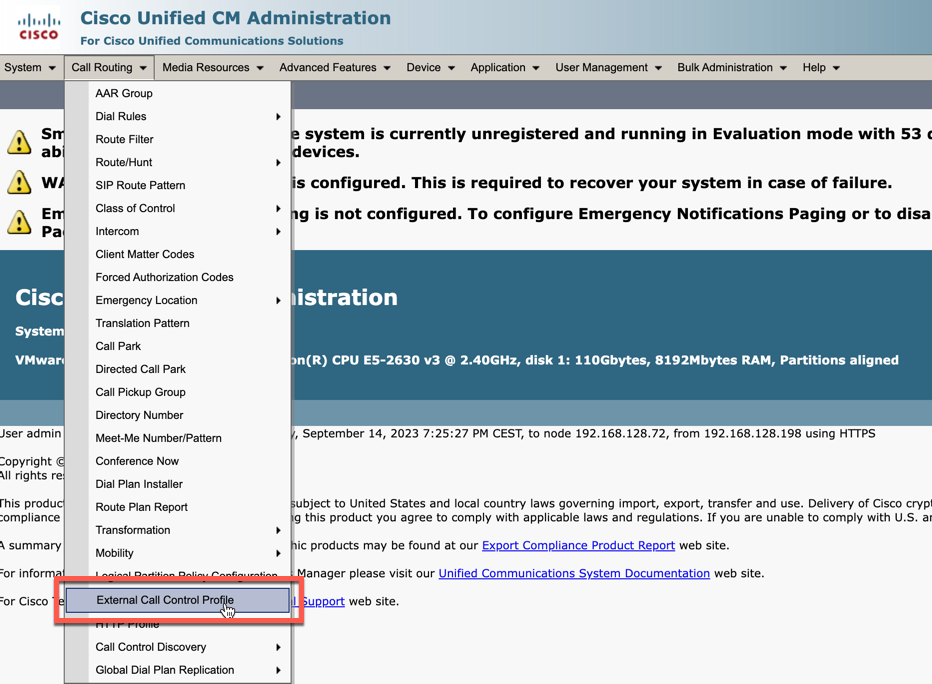932x684 pixels.
Task: Select Directory Number menu entry
Action: point(139,416)
